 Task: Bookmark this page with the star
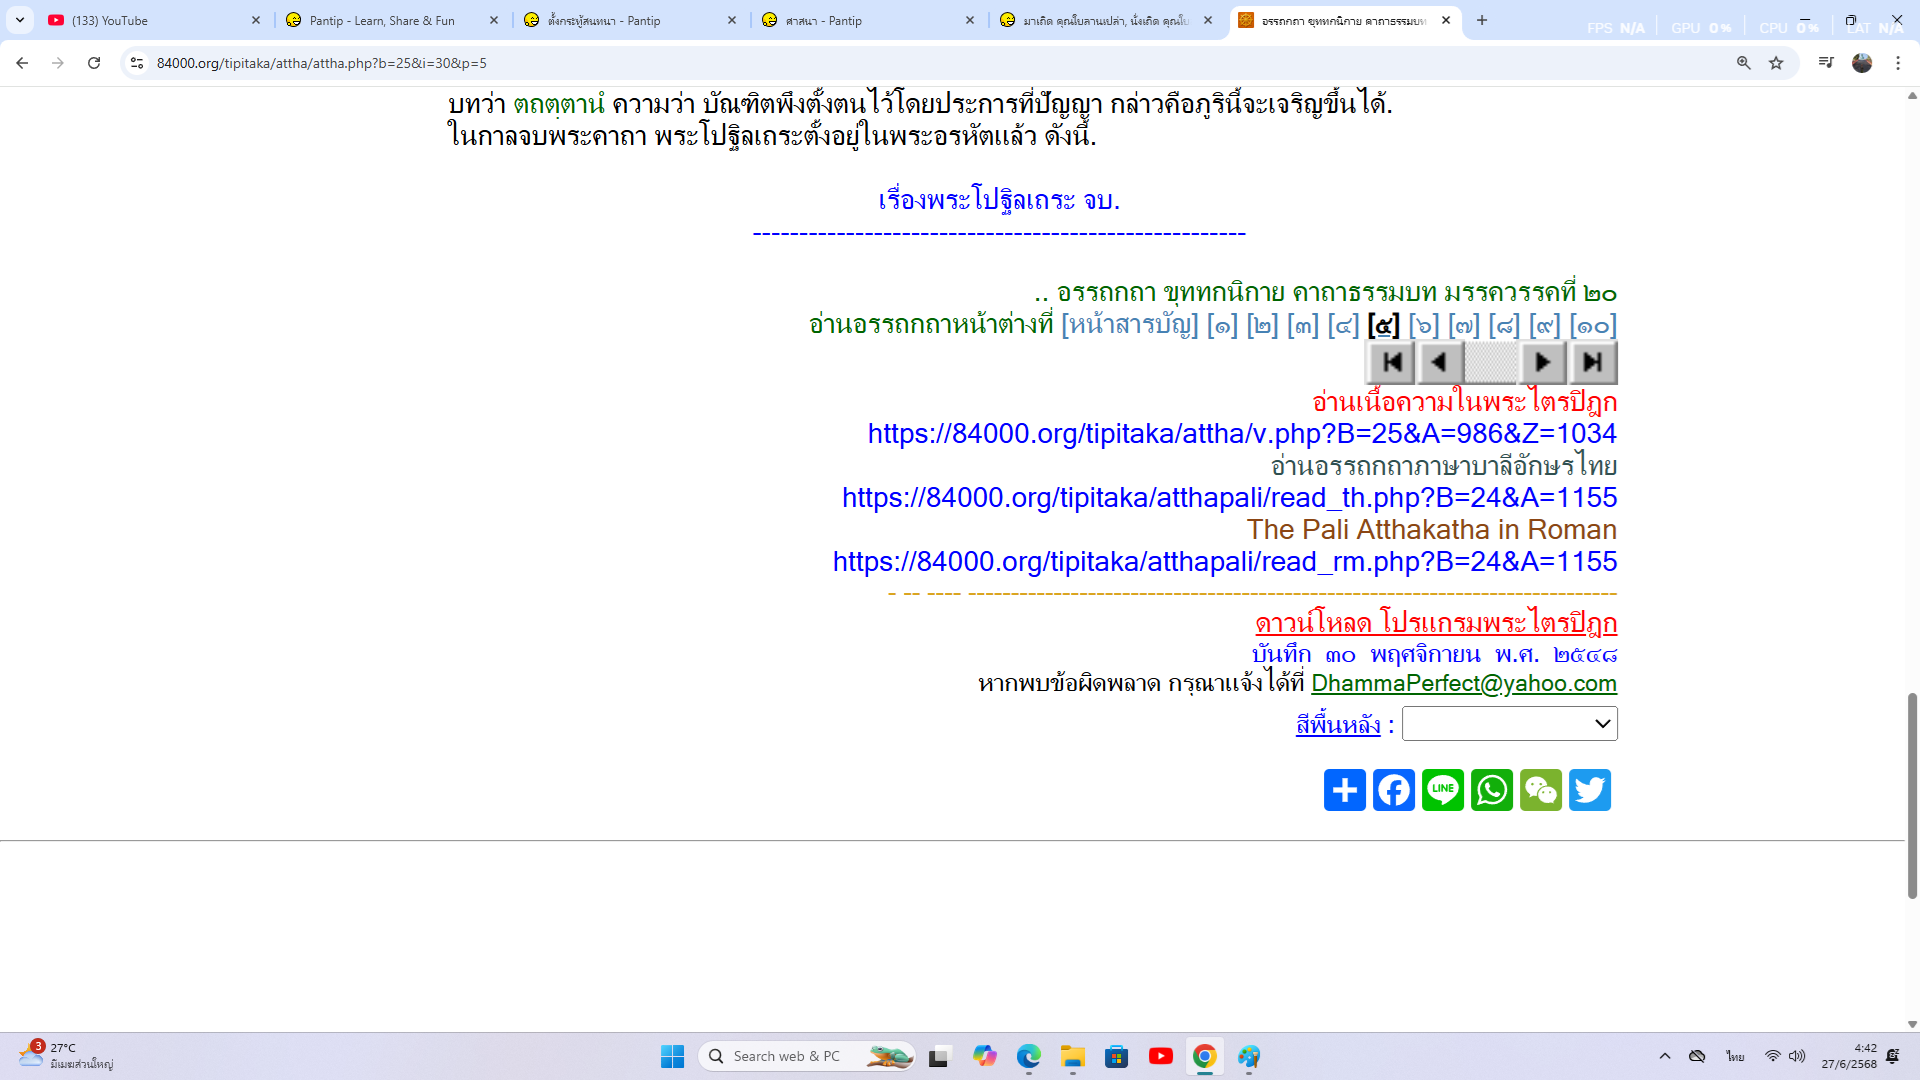point(1776,63)
